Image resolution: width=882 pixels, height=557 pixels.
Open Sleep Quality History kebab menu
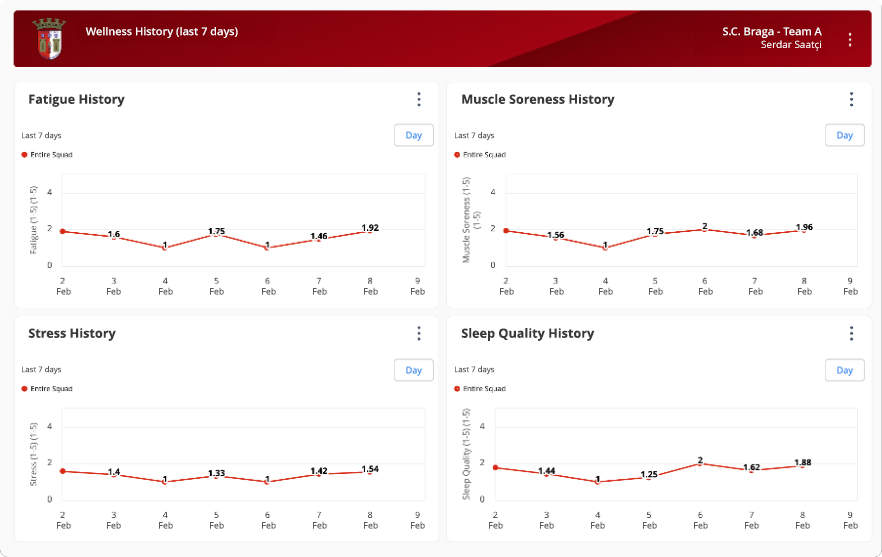851,334
